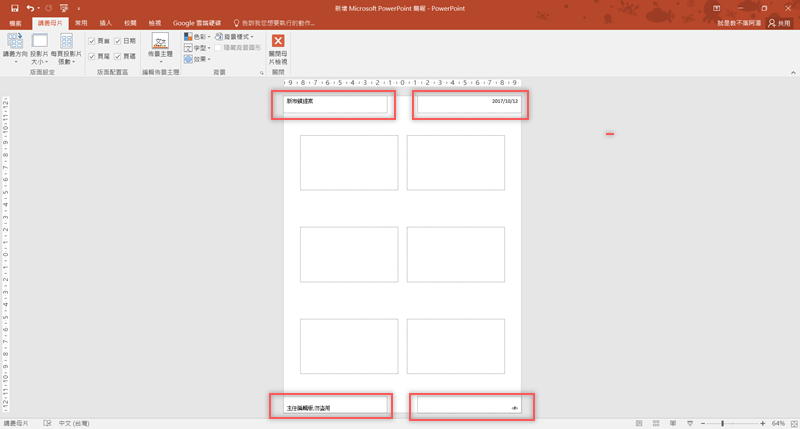Viewport: 800px width, 429px height.
Task: Open Customize Quick Access Toolbar arrow
Action: [79, 9]
